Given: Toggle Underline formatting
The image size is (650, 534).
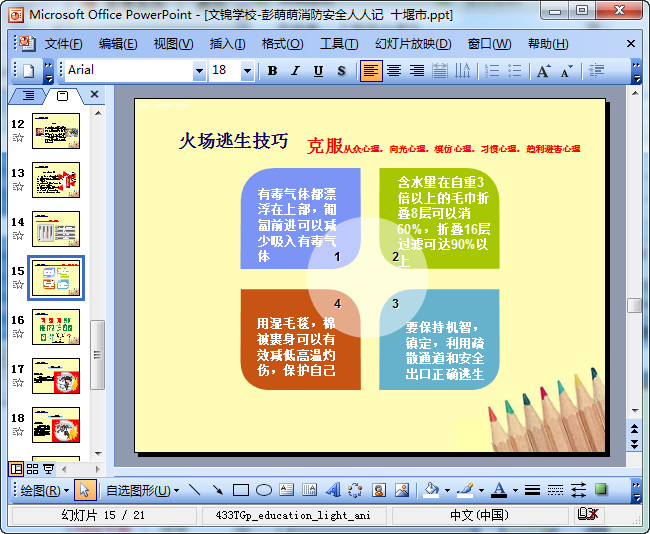Looking at the screenshot, I should coord(318,71).
